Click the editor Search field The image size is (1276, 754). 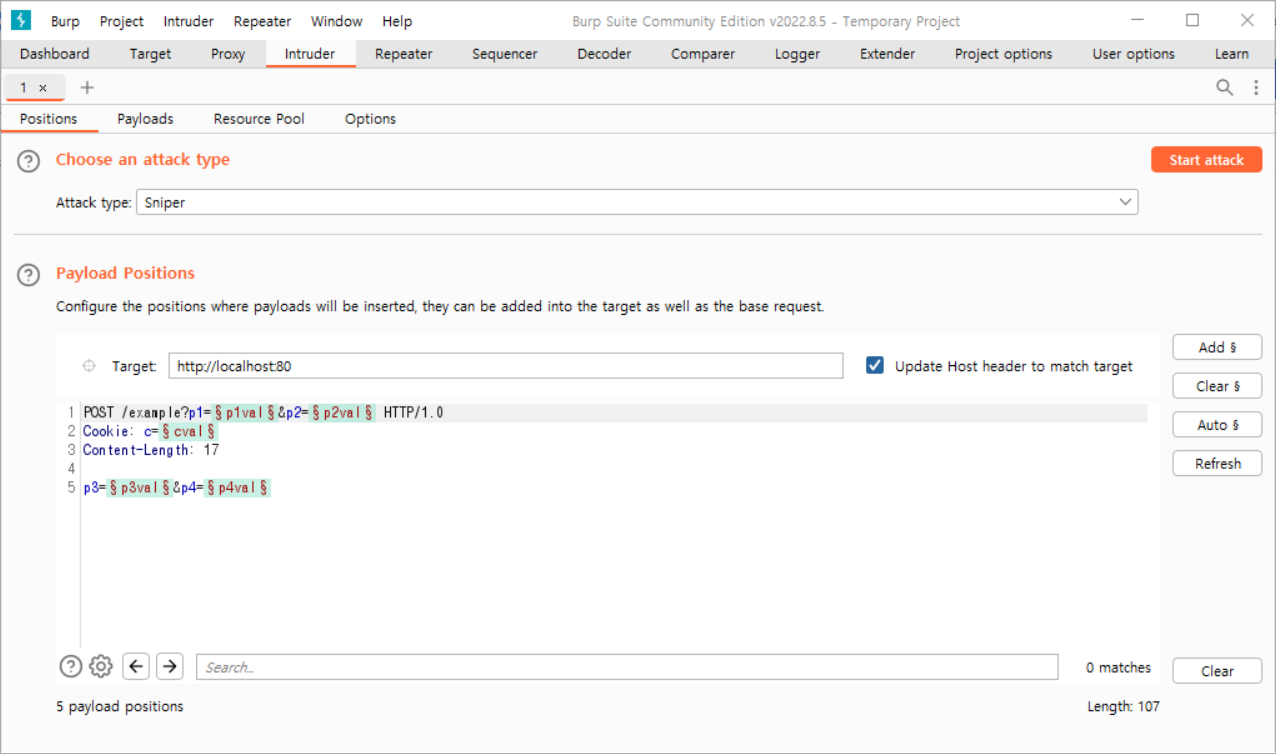(627, 667)
